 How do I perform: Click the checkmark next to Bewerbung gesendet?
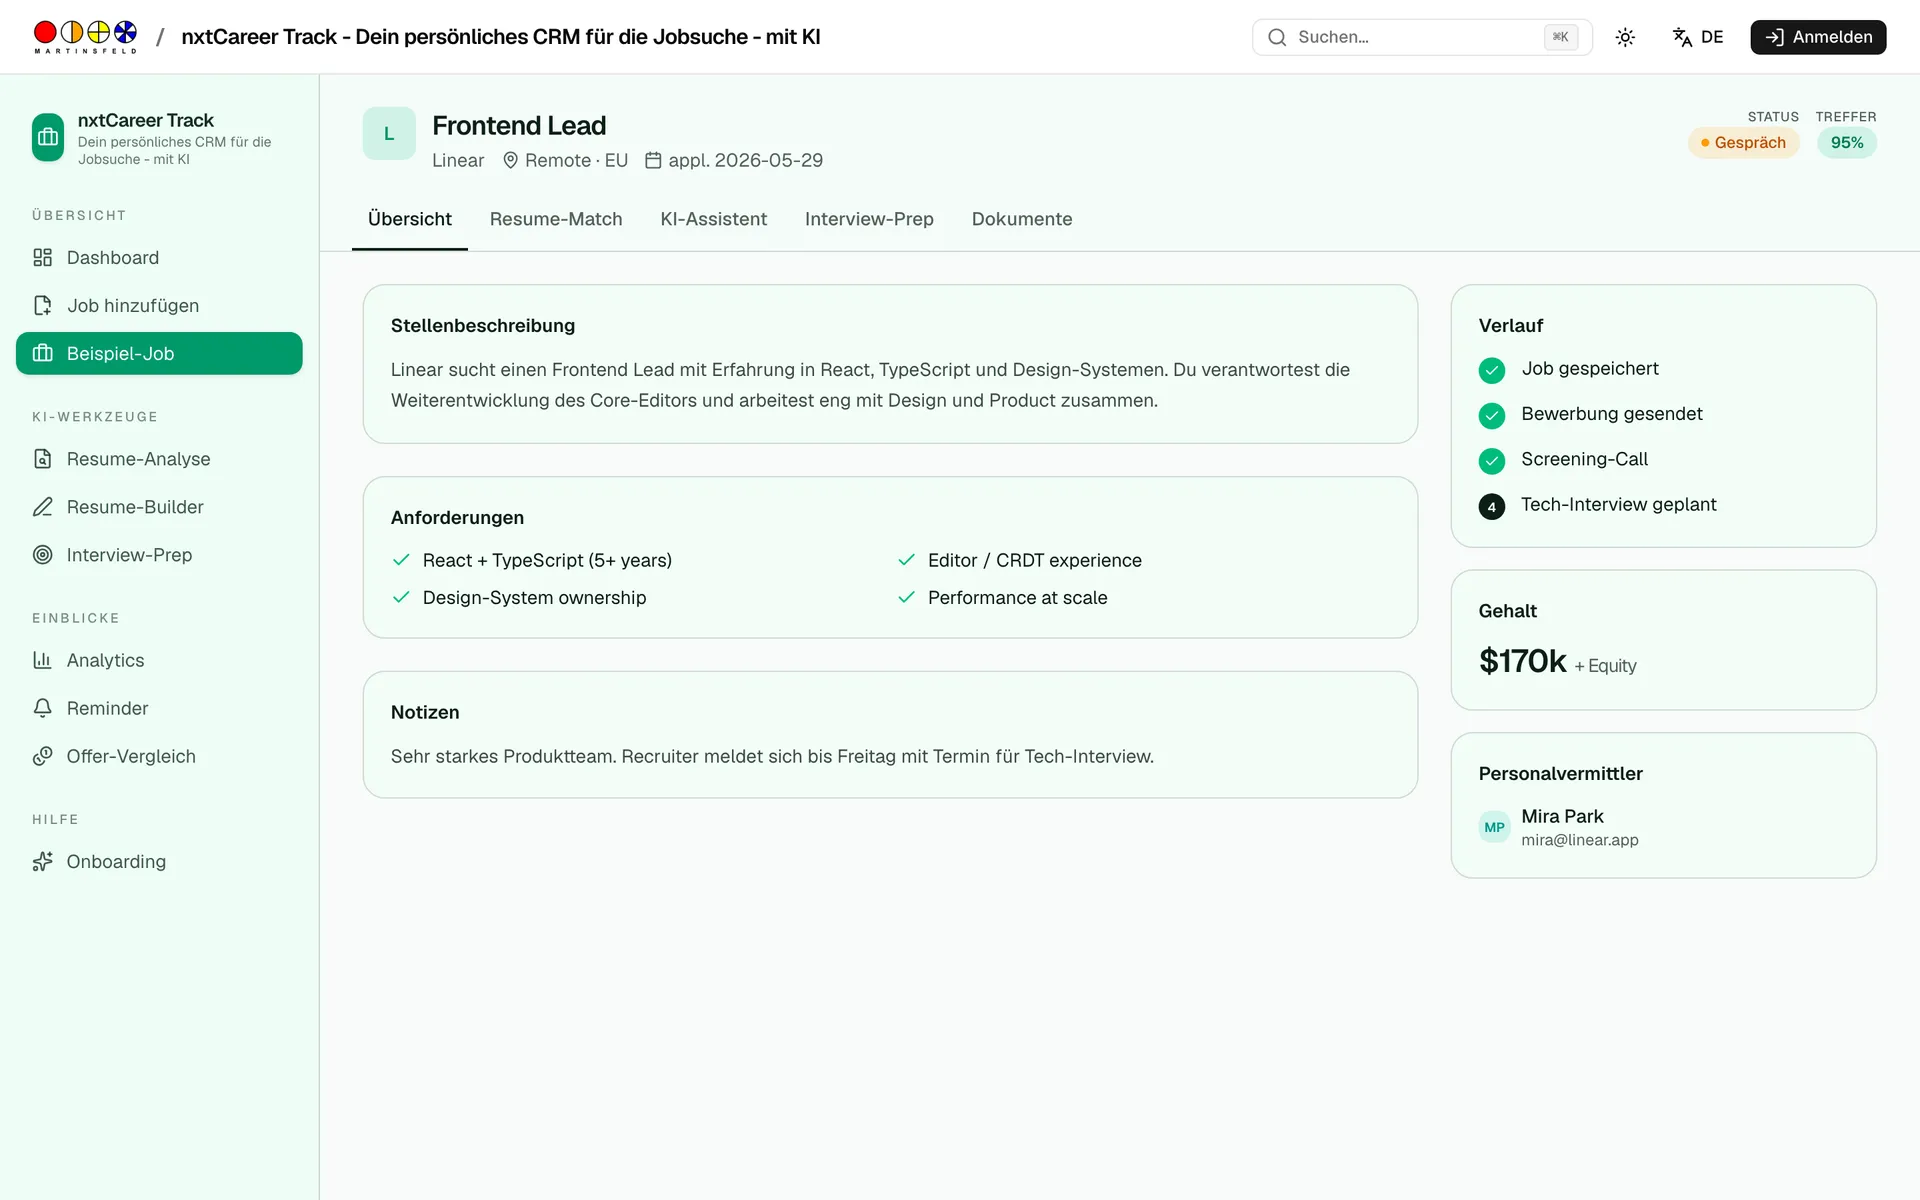pos(1491,415)
